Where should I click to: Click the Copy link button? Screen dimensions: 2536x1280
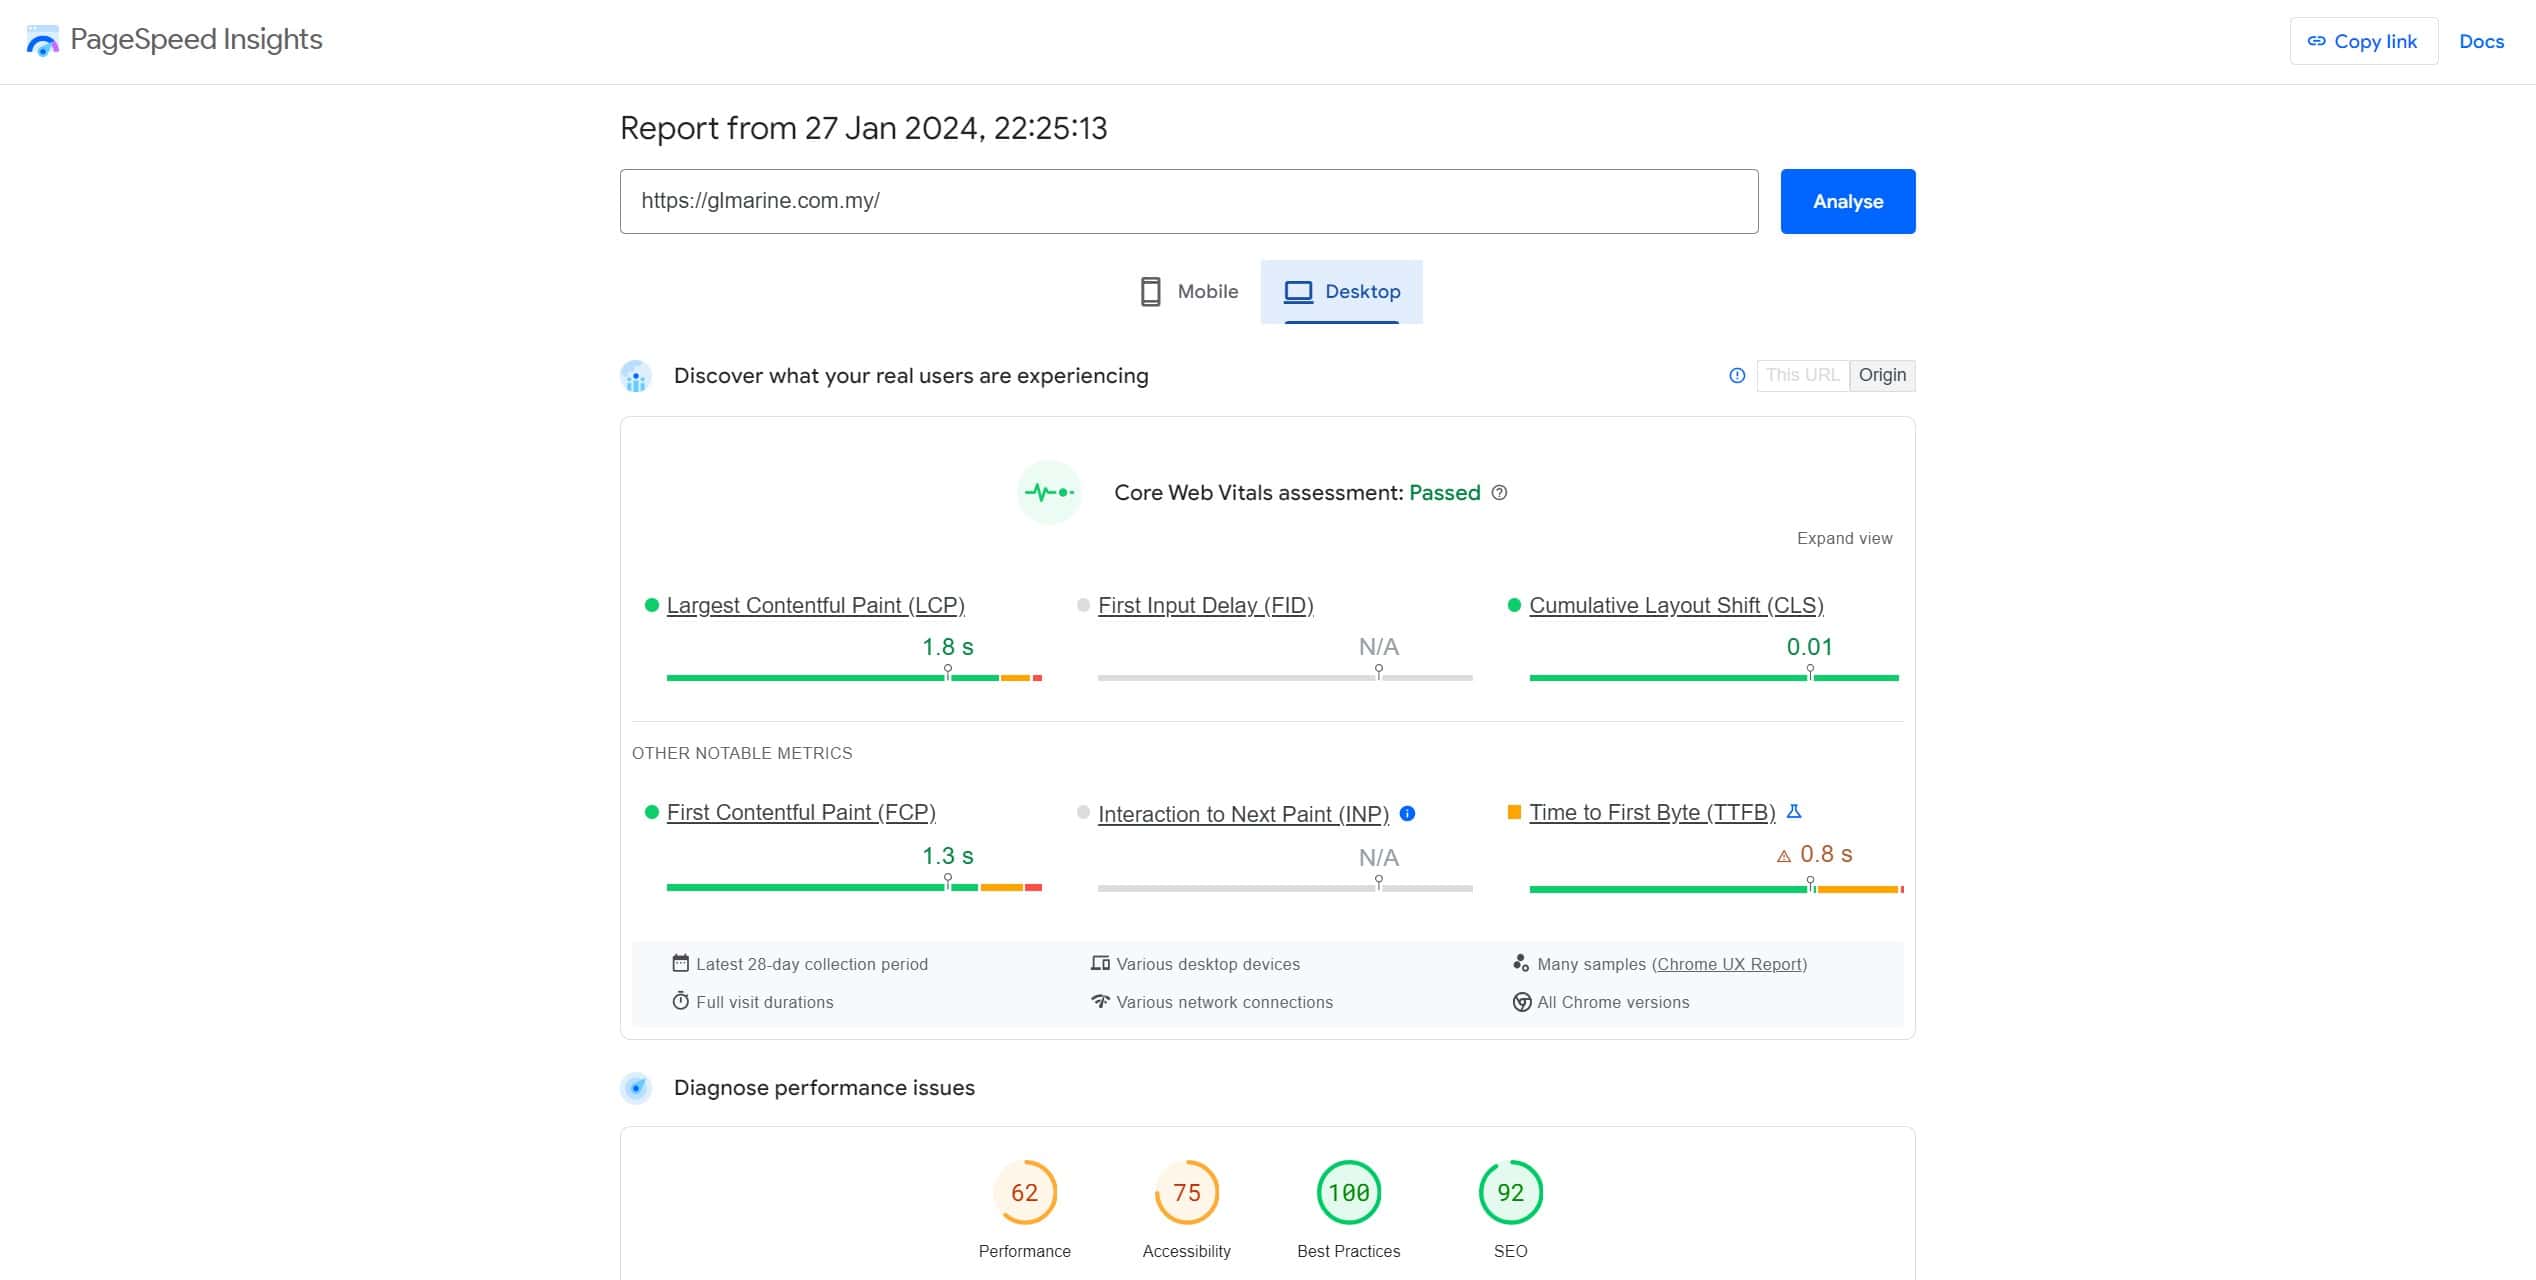point(2363,41)
